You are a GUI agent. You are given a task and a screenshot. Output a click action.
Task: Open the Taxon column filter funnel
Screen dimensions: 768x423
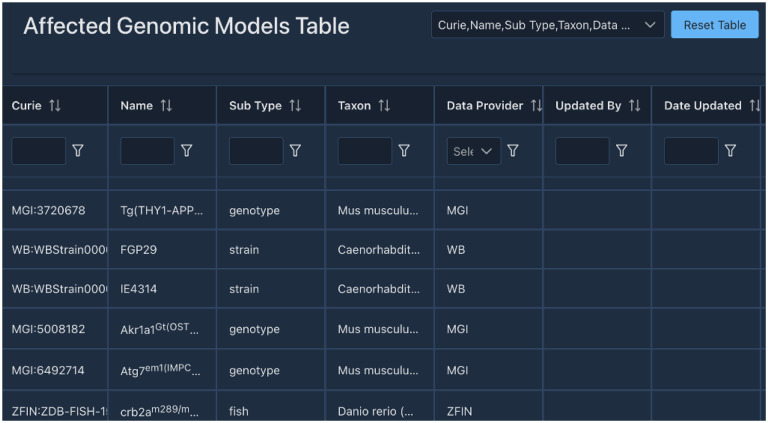click(x=404, y=150)
